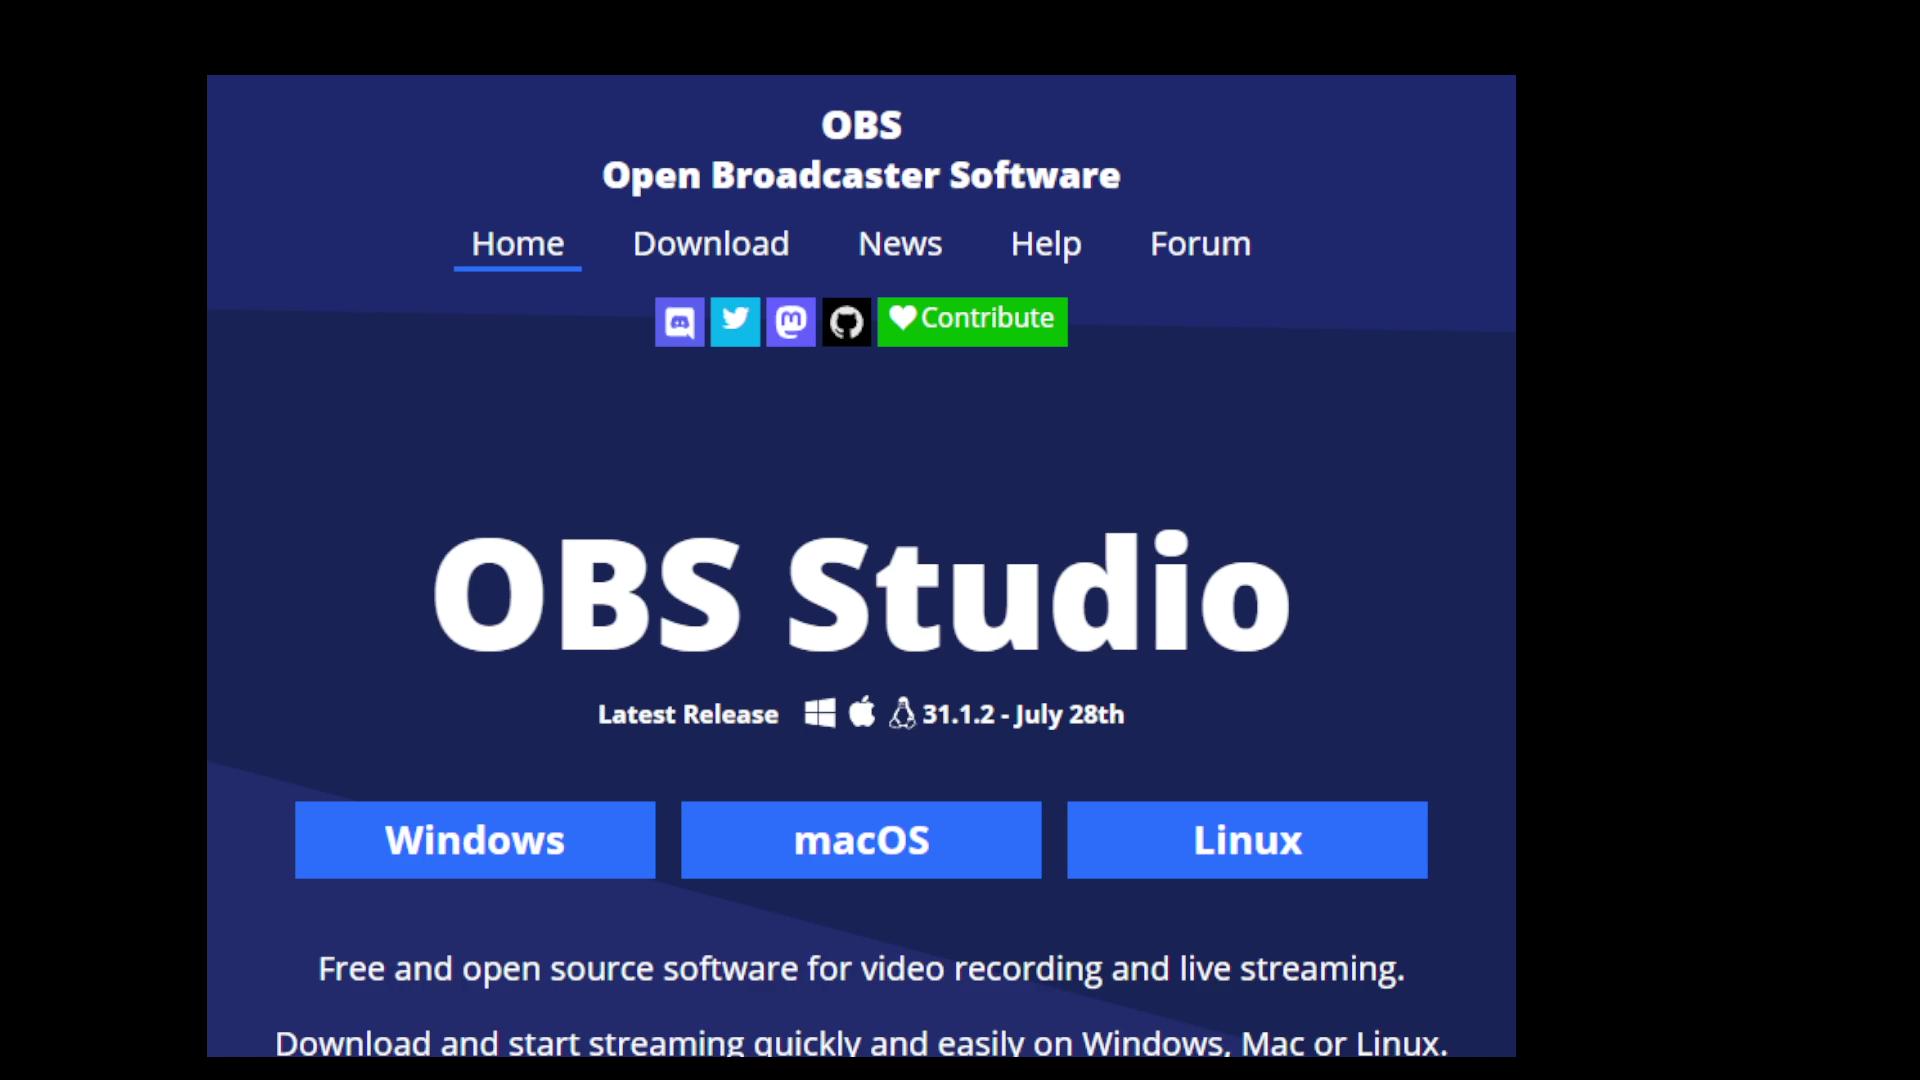Open the Help menu link

pos(1045,244)
